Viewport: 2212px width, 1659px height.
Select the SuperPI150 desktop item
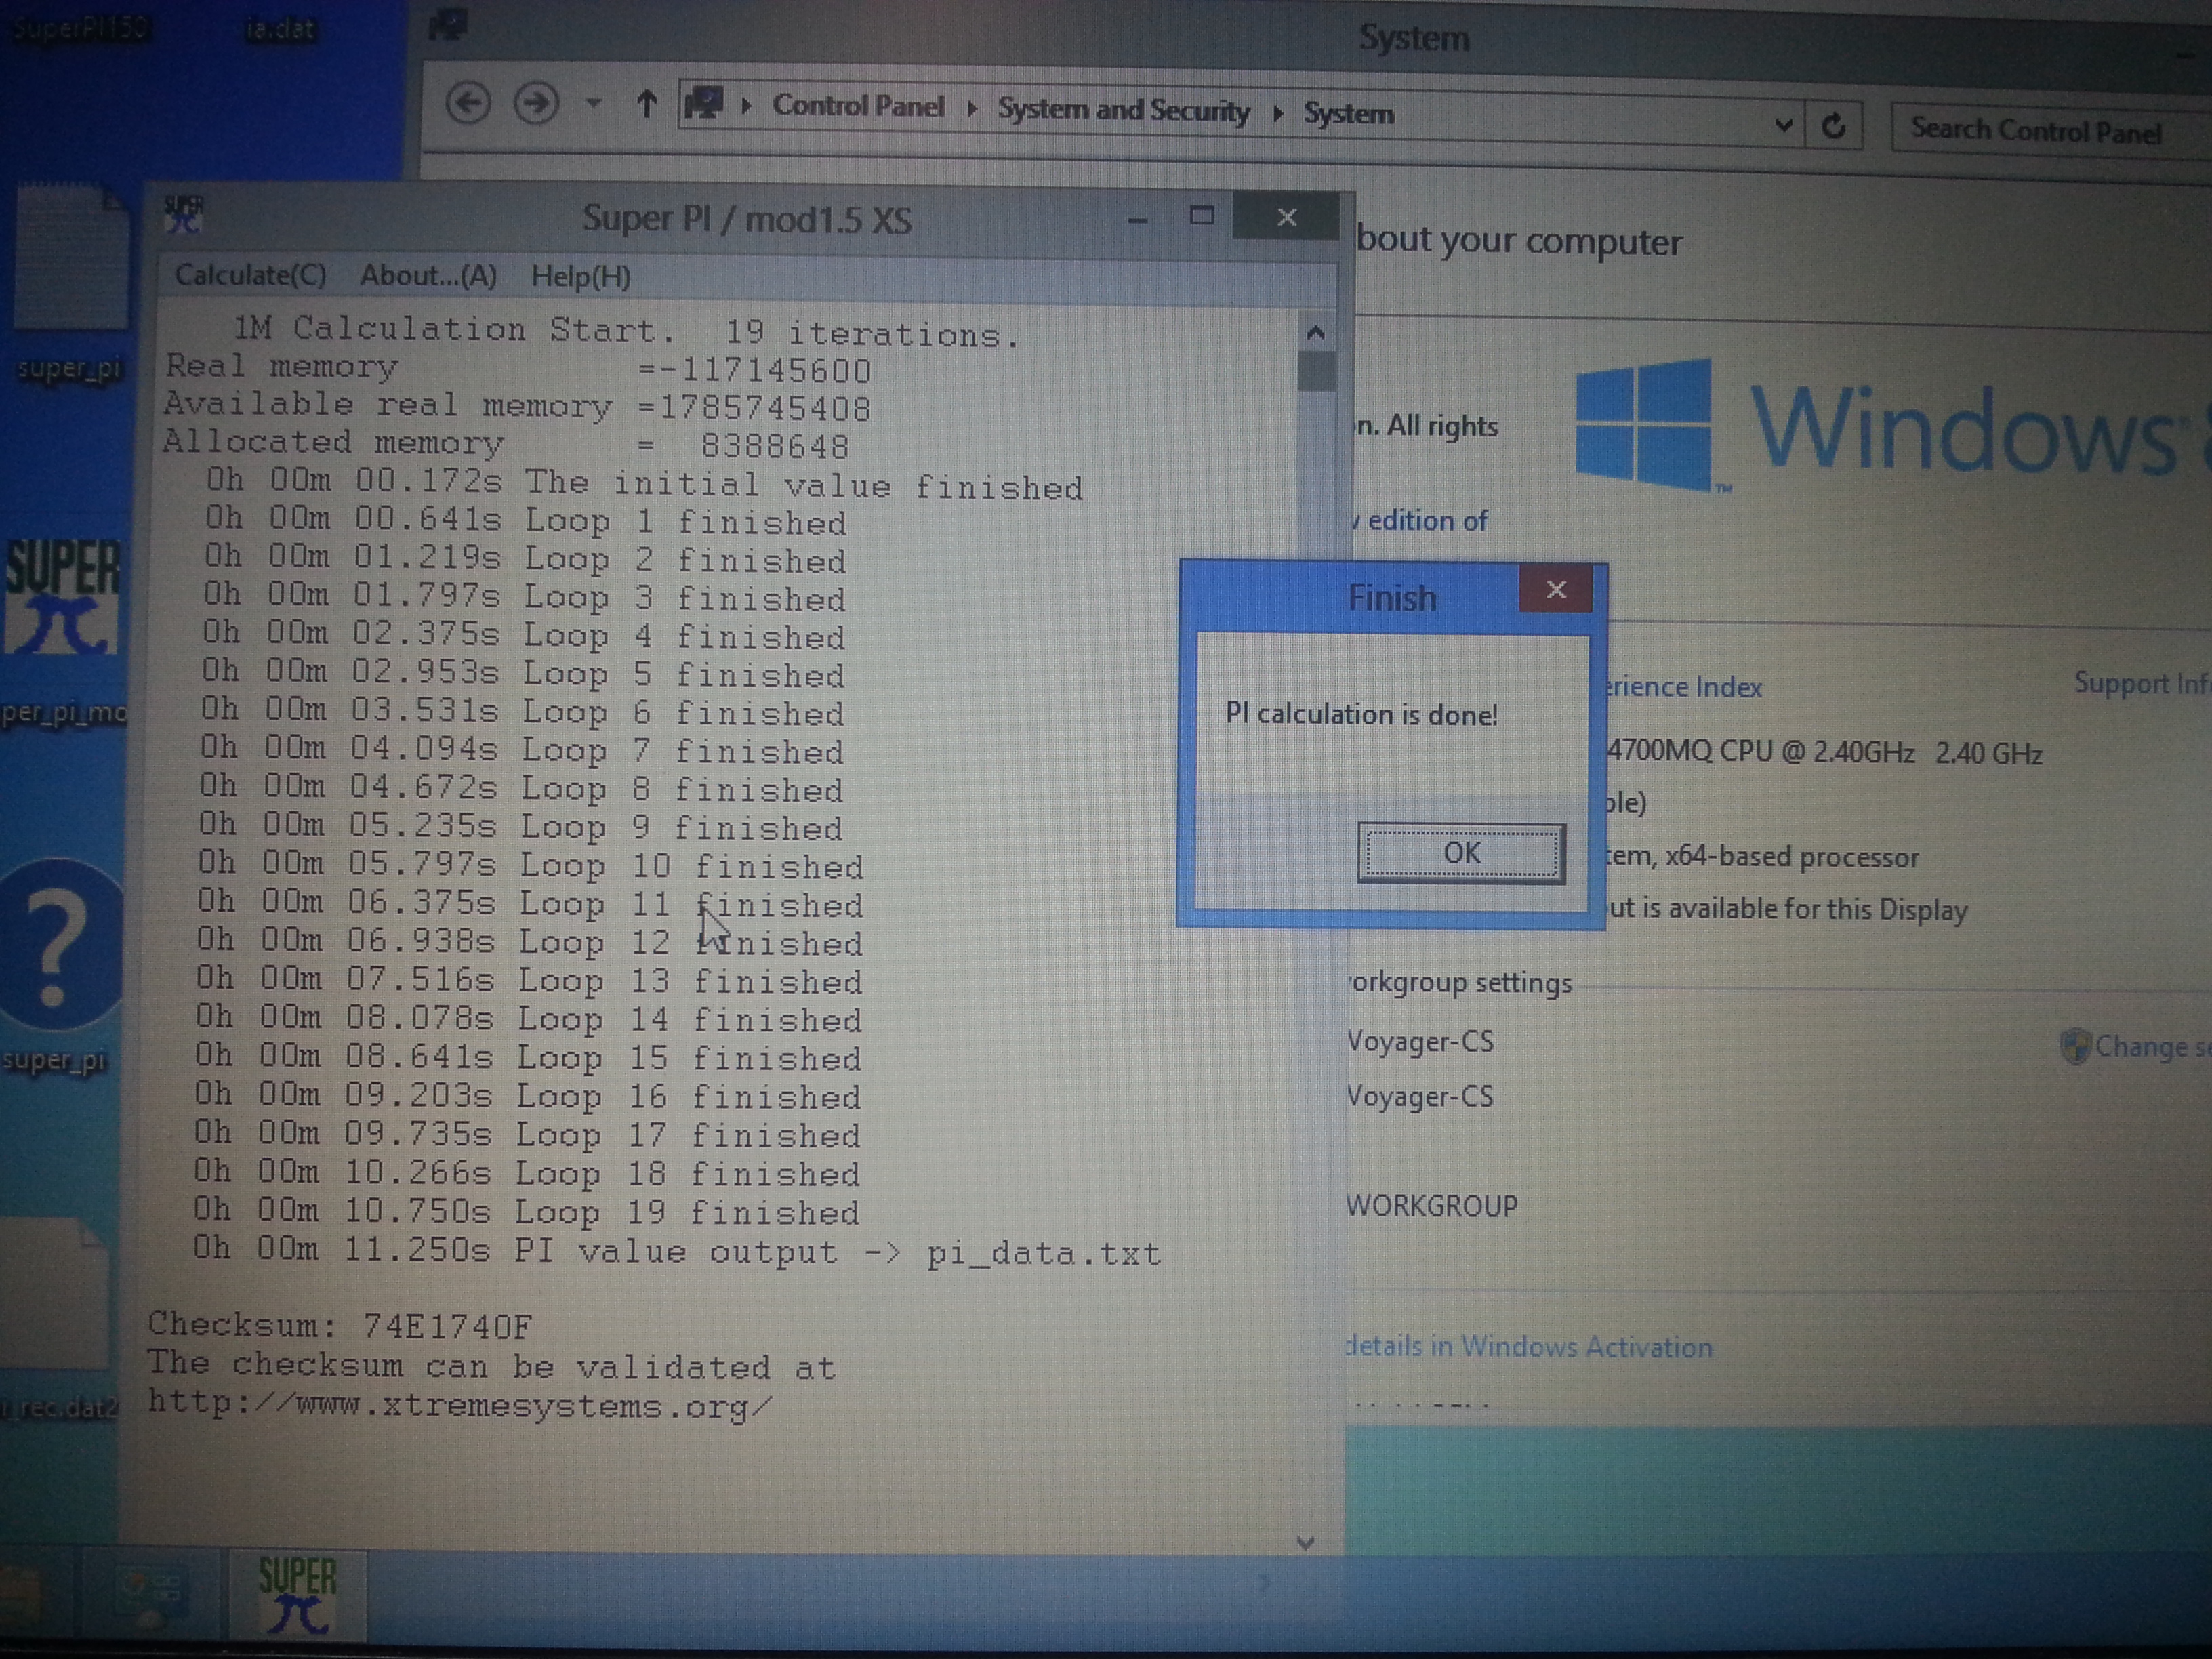click(x=80, y=27)
